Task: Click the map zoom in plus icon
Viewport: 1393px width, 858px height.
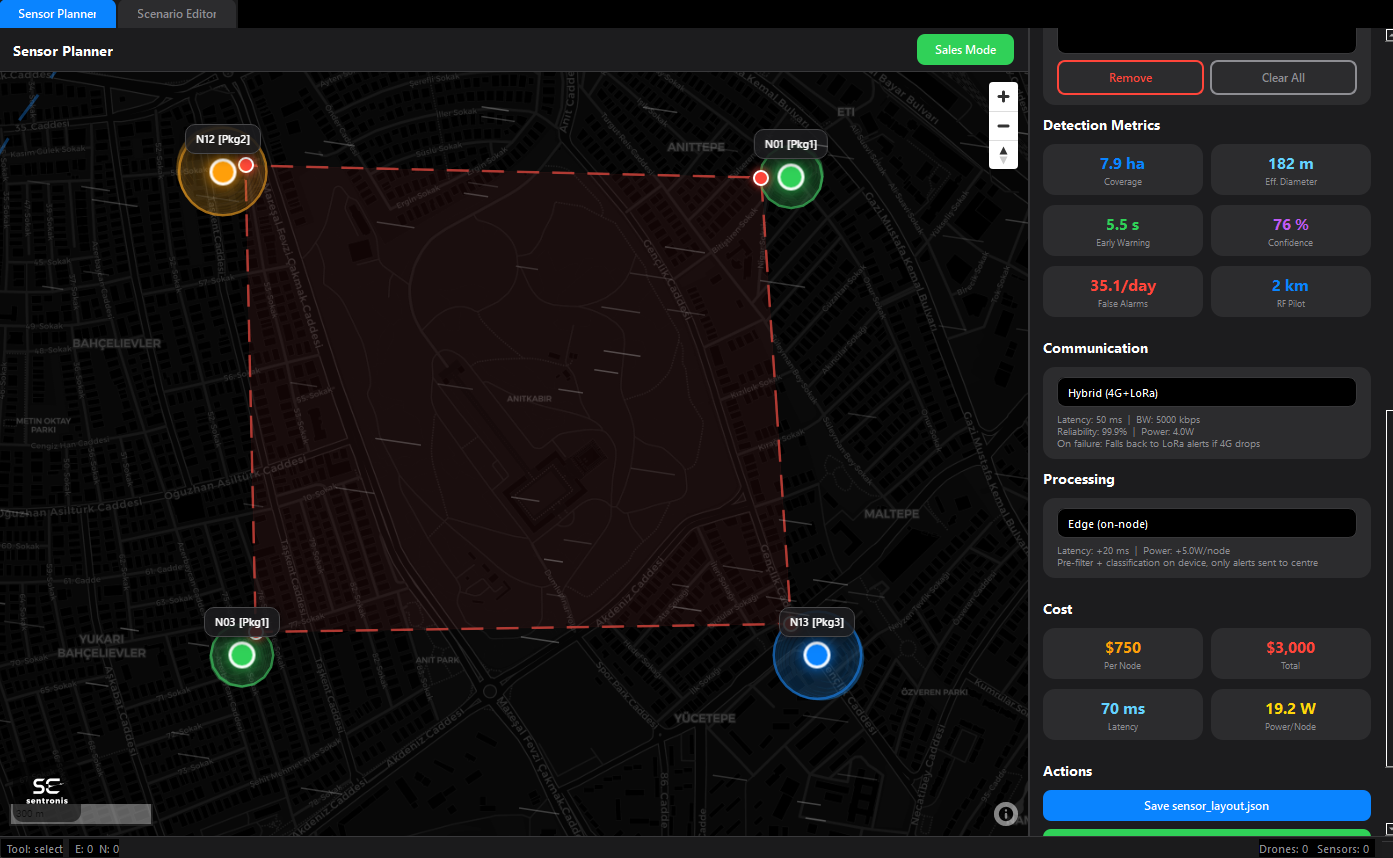Action: pos(1003,97)
